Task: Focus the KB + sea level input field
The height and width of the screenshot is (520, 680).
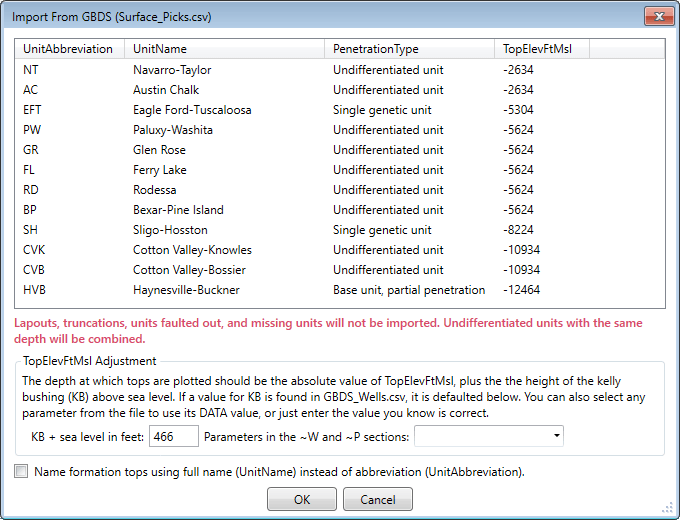Action: (174, 436)
